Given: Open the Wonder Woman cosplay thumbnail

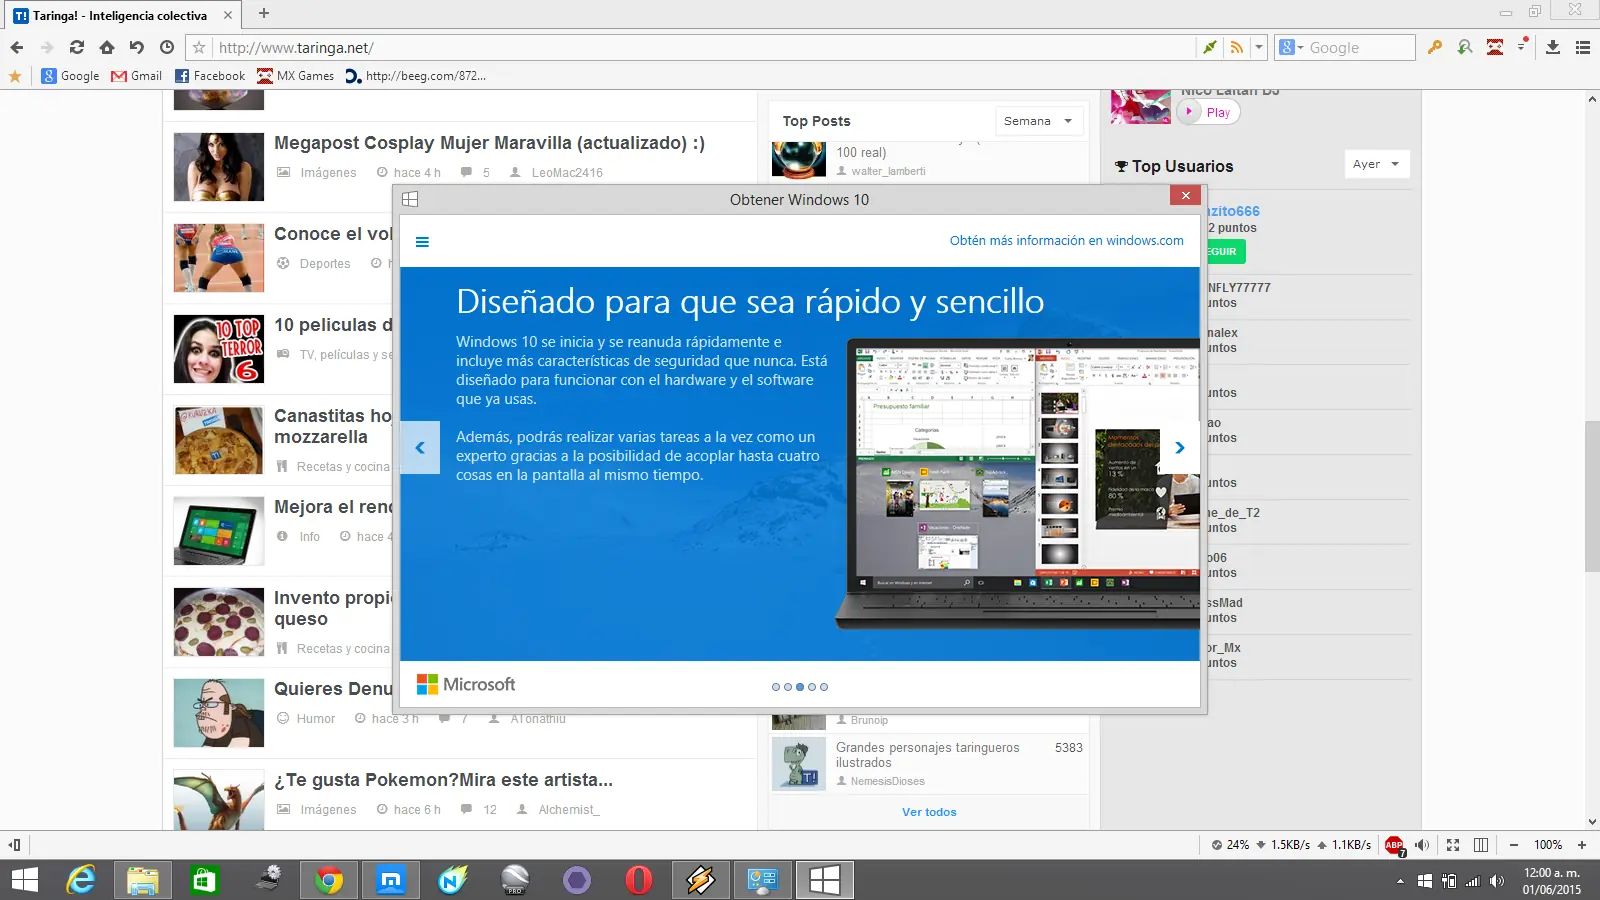Looking at the screenshot, I should click(219, 167).
